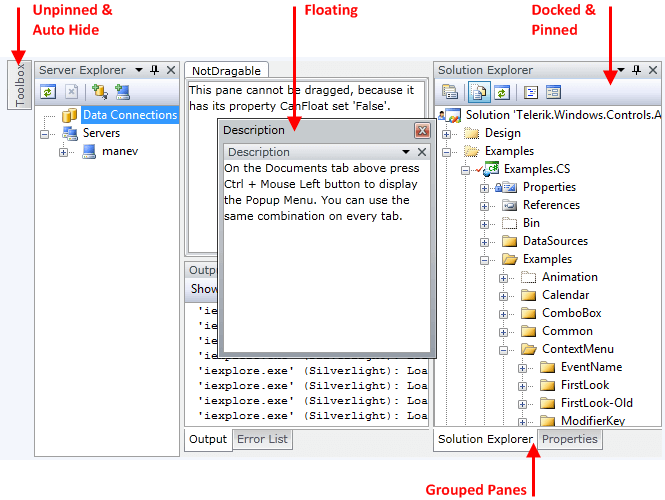Select Data Connections node
The image size is (665, 500).
tap(130, 115)
